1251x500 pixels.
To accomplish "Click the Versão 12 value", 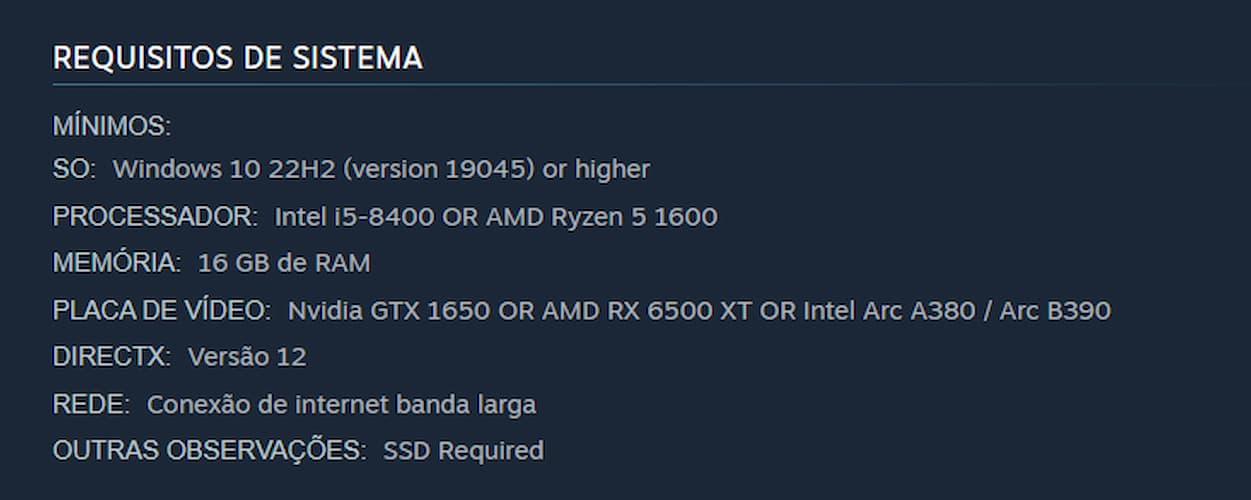I will 247,357.
